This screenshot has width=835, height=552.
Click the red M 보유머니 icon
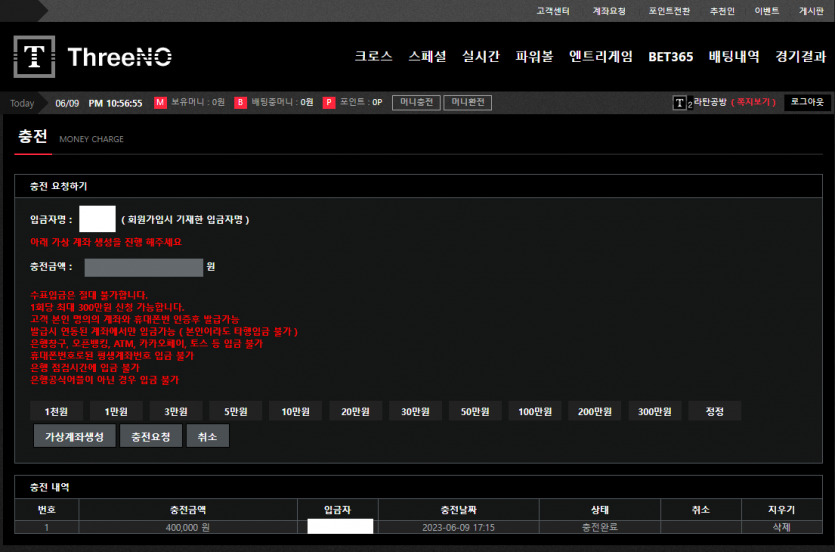pos(160,103)
